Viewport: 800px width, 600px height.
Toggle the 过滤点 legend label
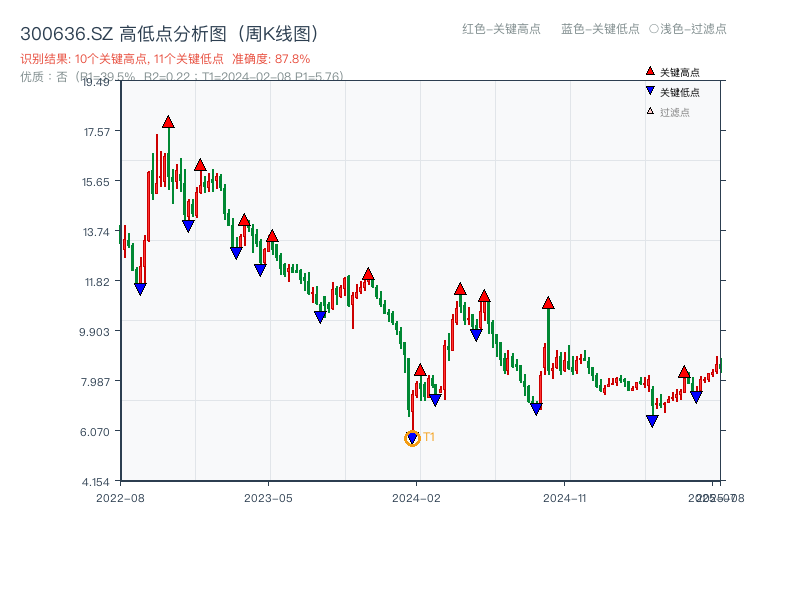pos(675,112)
